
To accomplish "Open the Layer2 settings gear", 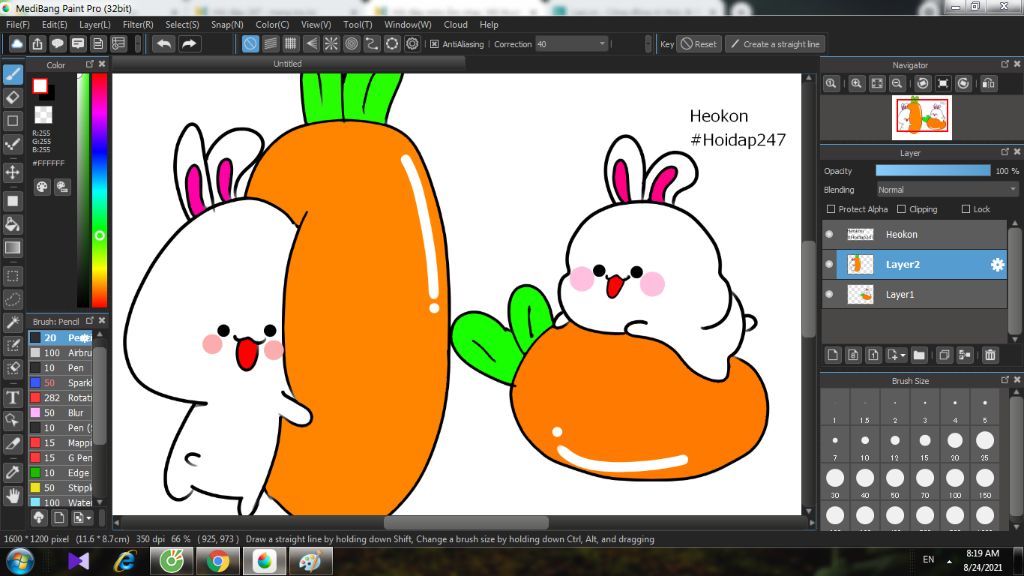I will (x=997, y=264).
